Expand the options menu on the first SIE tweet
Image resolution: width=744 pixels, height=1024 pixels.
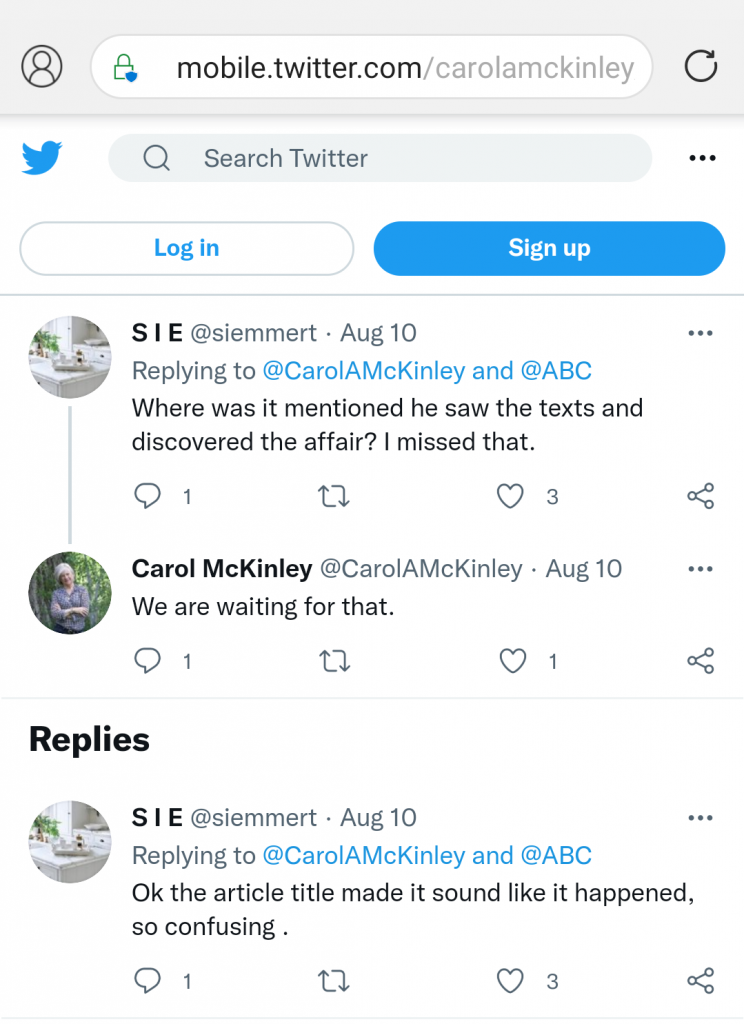700,333
